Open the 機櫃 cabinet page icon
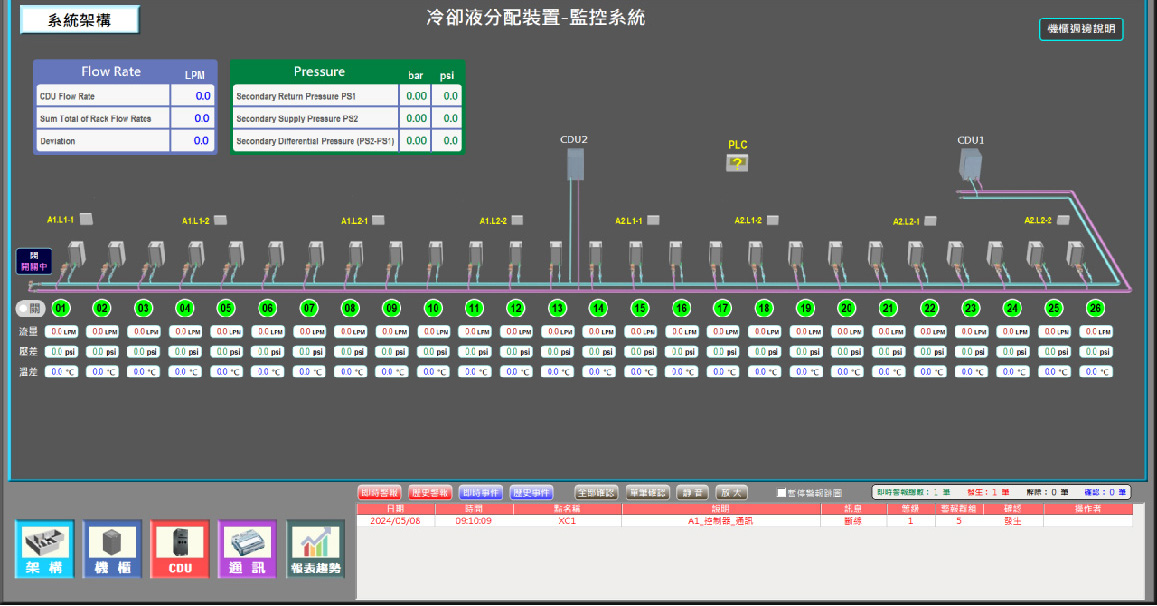1157x606 pixels. tap(112, 549)
